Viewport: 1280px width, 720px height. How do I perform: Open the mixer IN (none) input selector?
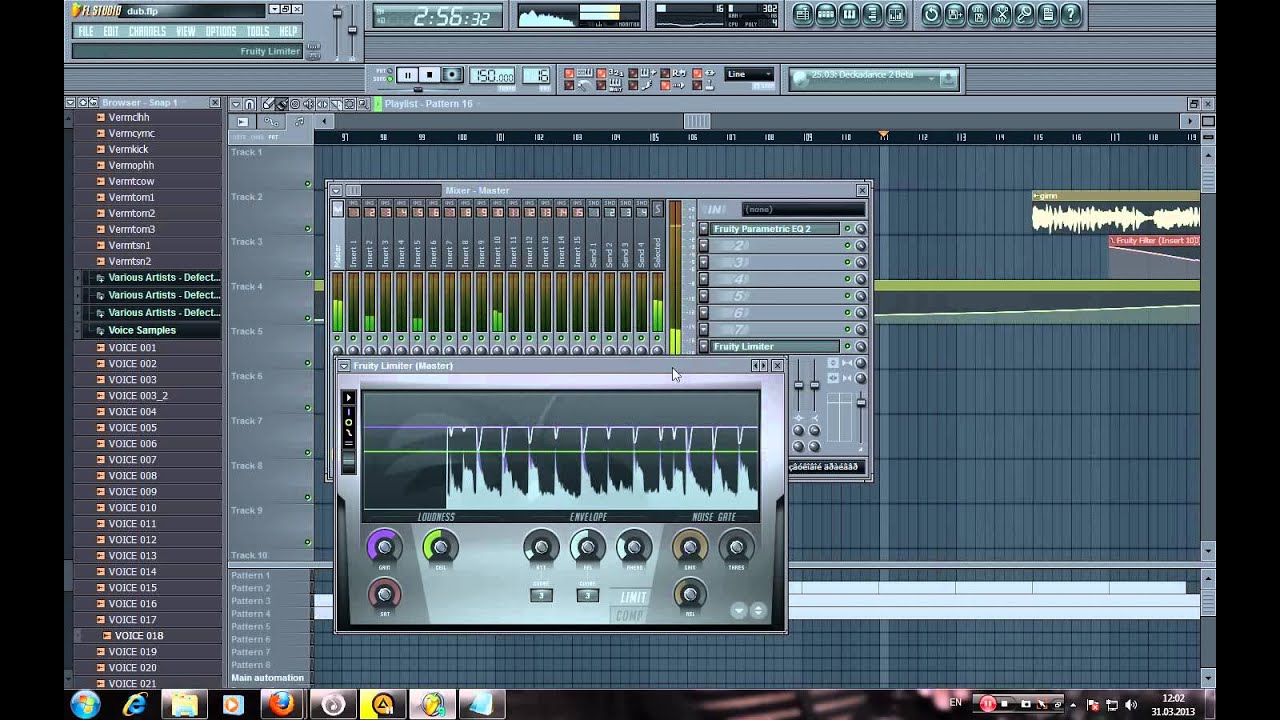click(803, 209)
